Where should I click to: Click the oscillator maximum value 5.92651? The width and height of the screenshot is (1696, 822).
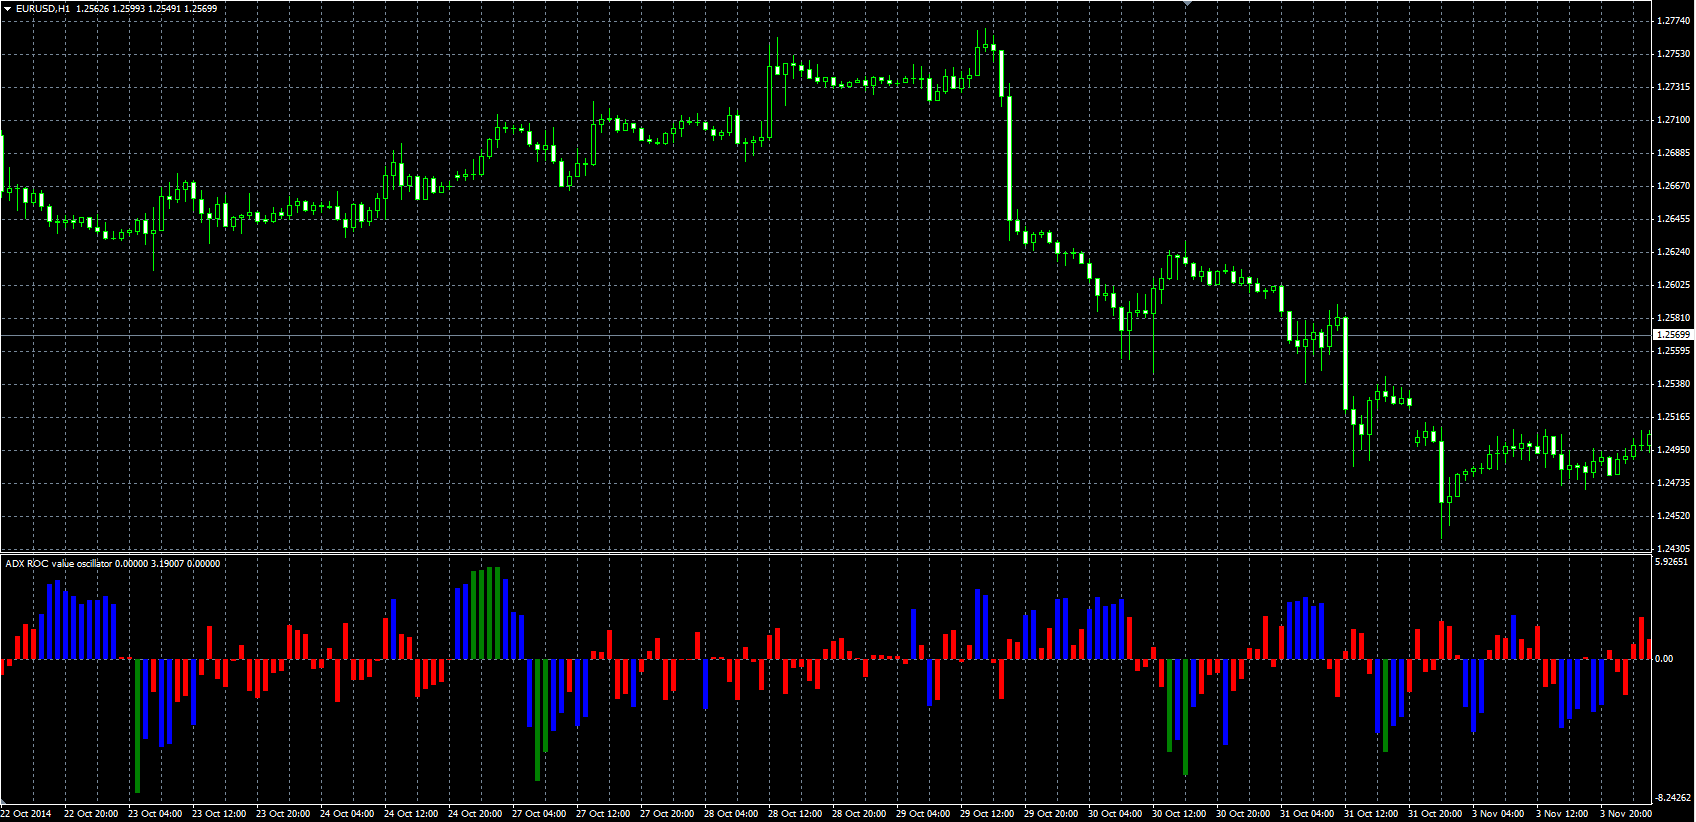pyautogui.click(x=1672, y=562)
